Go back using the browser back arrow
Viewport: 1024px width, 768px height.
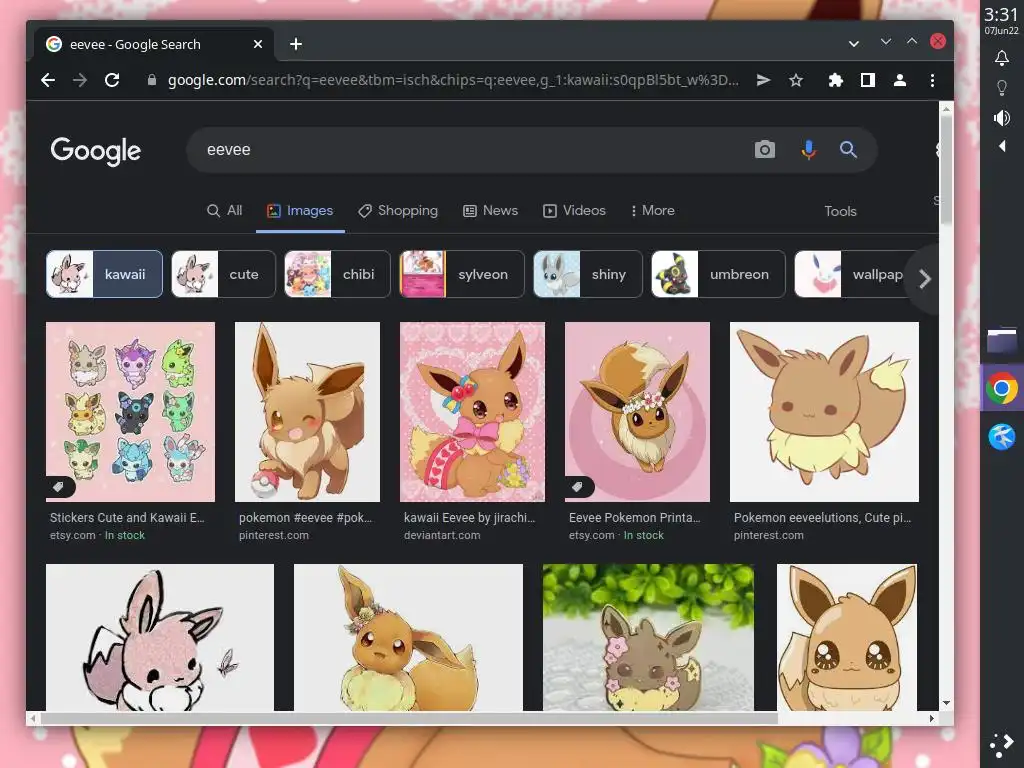pos(48,80)
